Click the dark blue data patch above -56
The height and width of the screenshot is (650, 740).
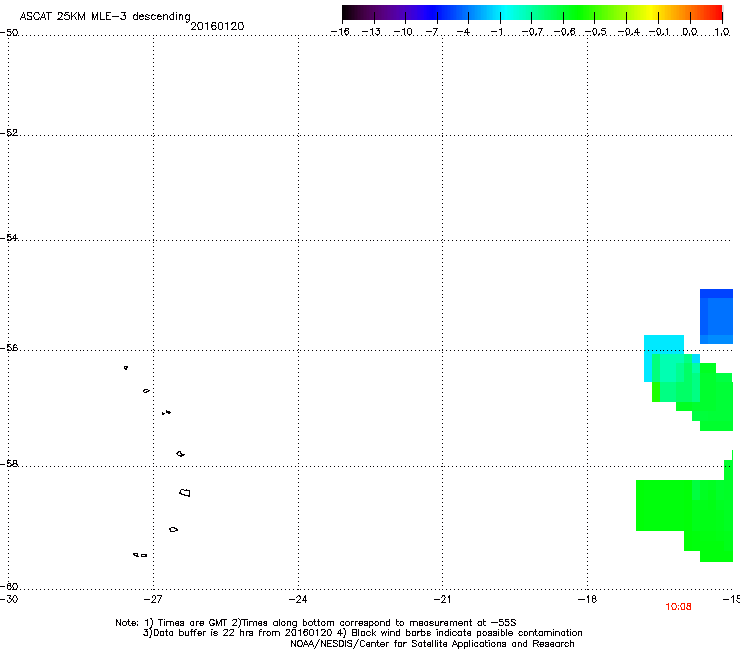pos(716,316)
